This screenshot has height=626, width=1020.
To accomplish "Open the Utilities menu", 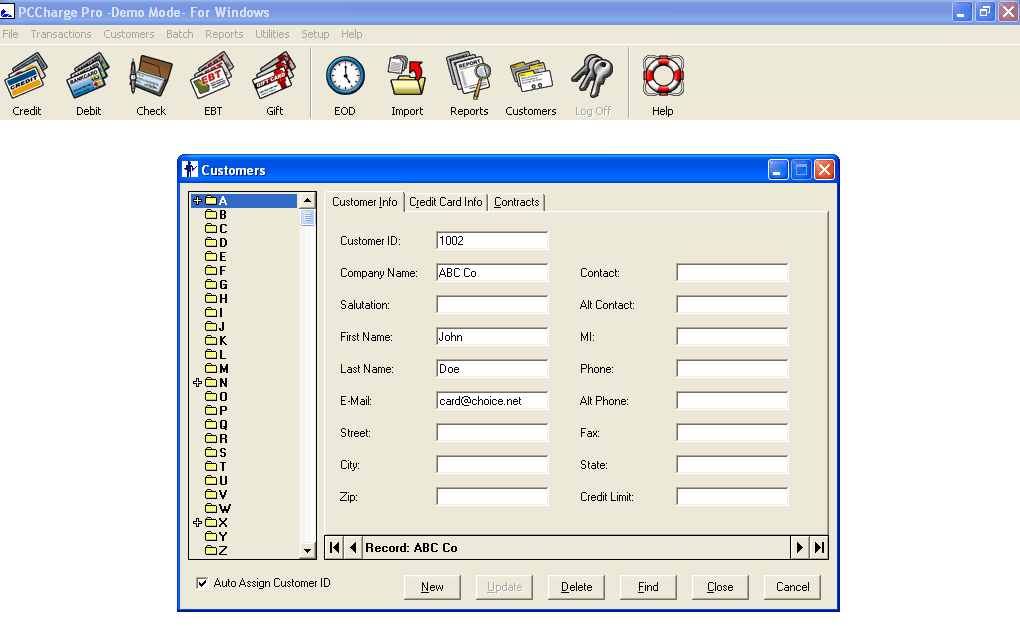I will coord(272,34).
